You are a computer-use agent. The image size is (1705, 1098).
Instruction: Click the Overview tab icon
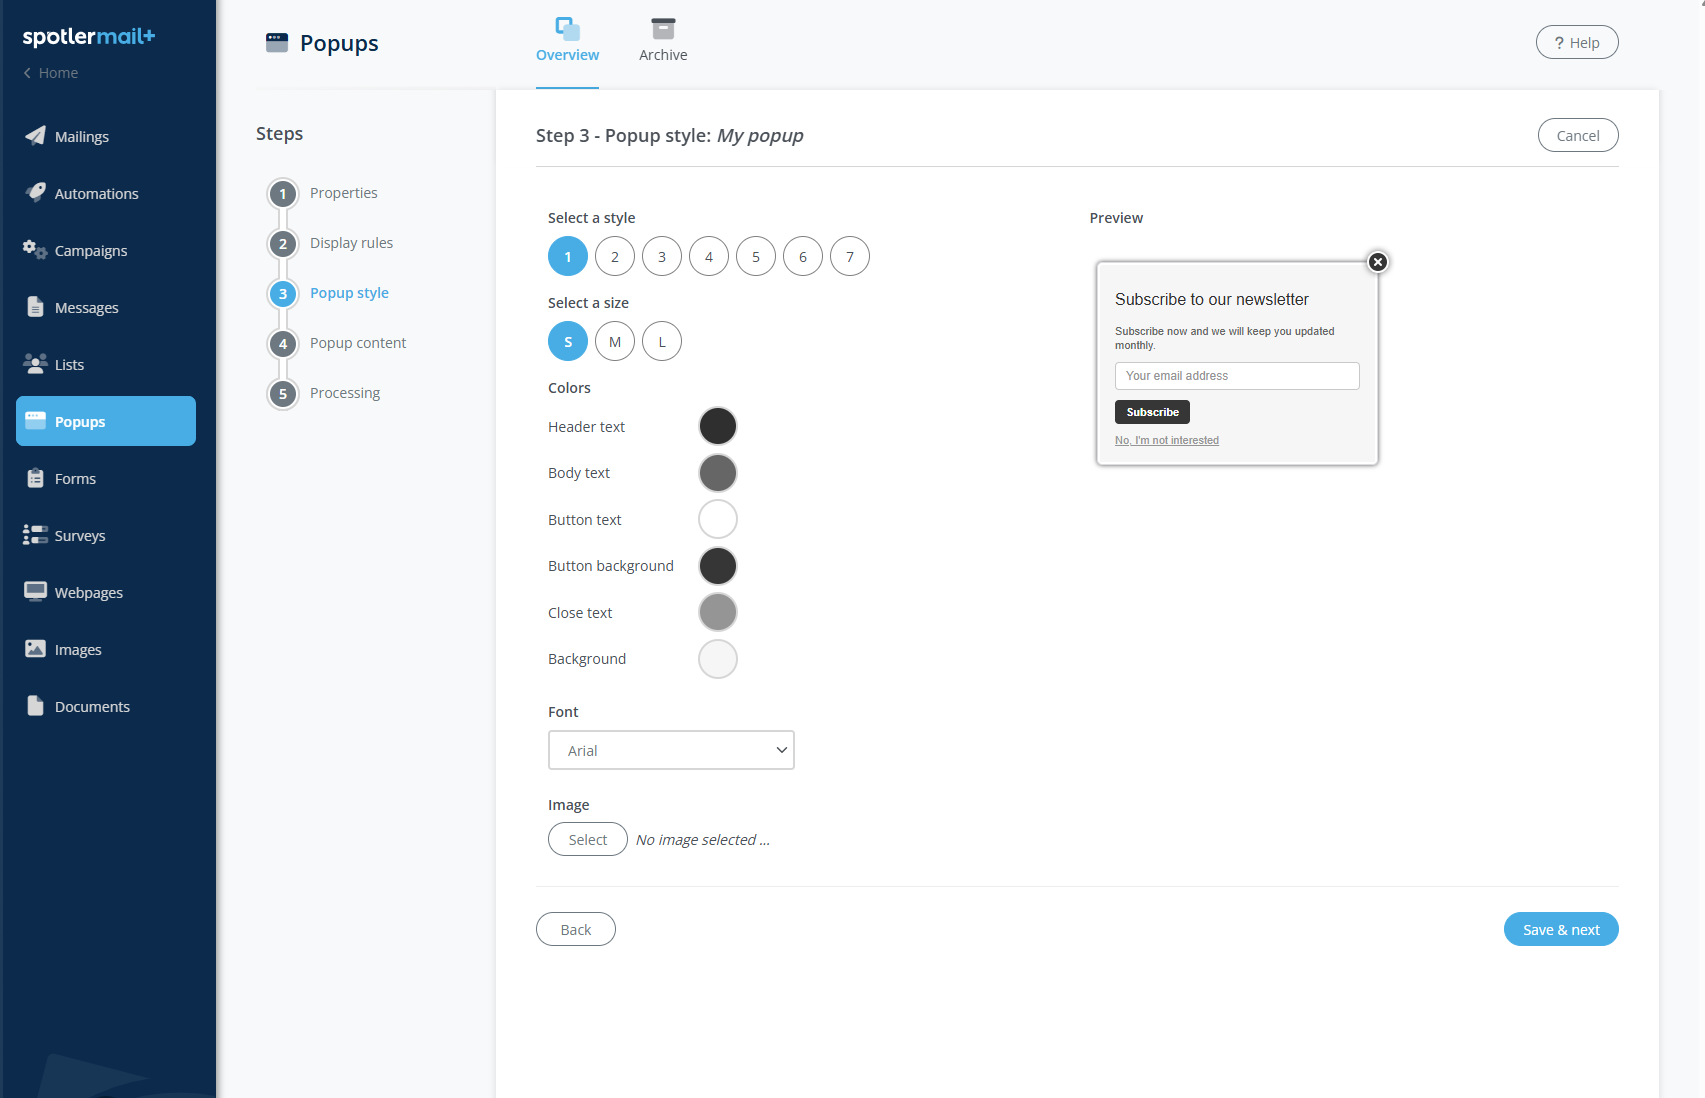click(x=567, y=28)
